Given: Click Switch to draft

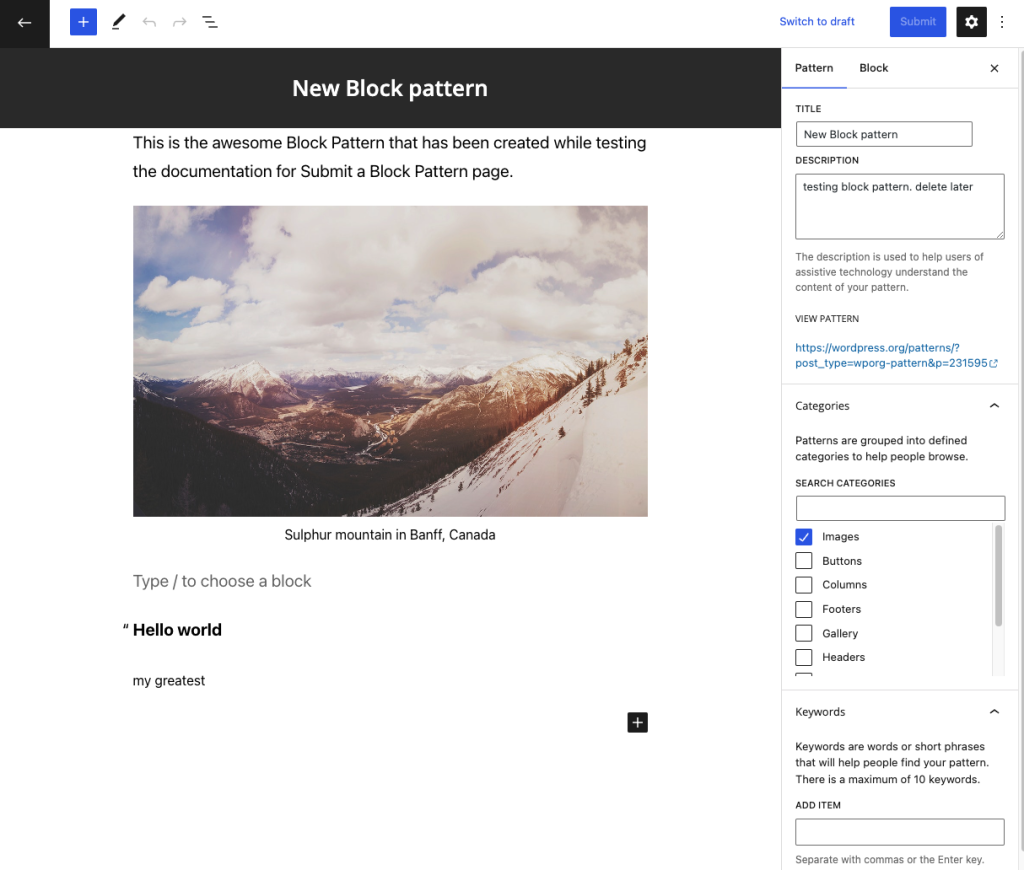Looking at the screenshot, I should pyautogui.click(x=817, y=22).
